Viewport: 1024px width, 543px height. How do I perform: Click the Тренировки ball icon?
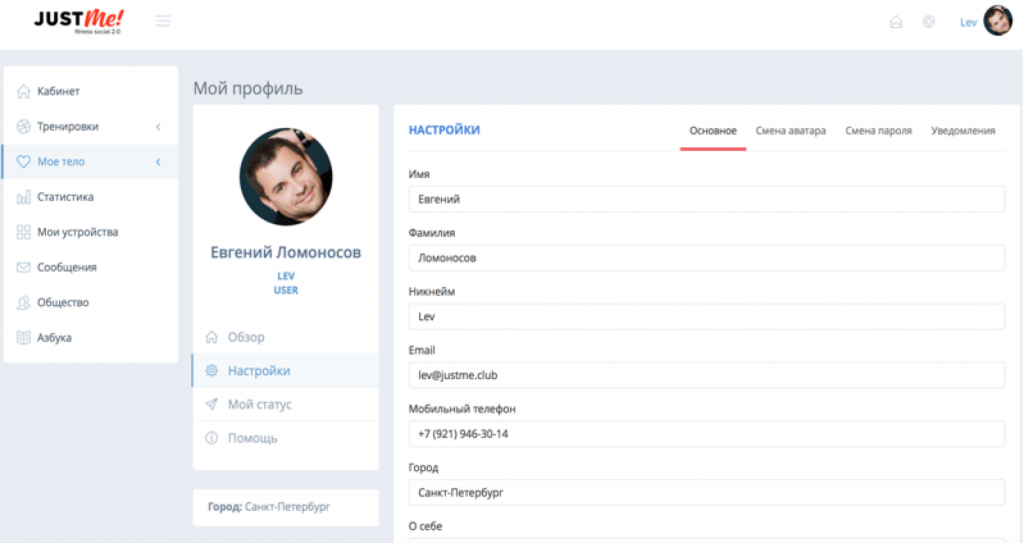point(24,126)
